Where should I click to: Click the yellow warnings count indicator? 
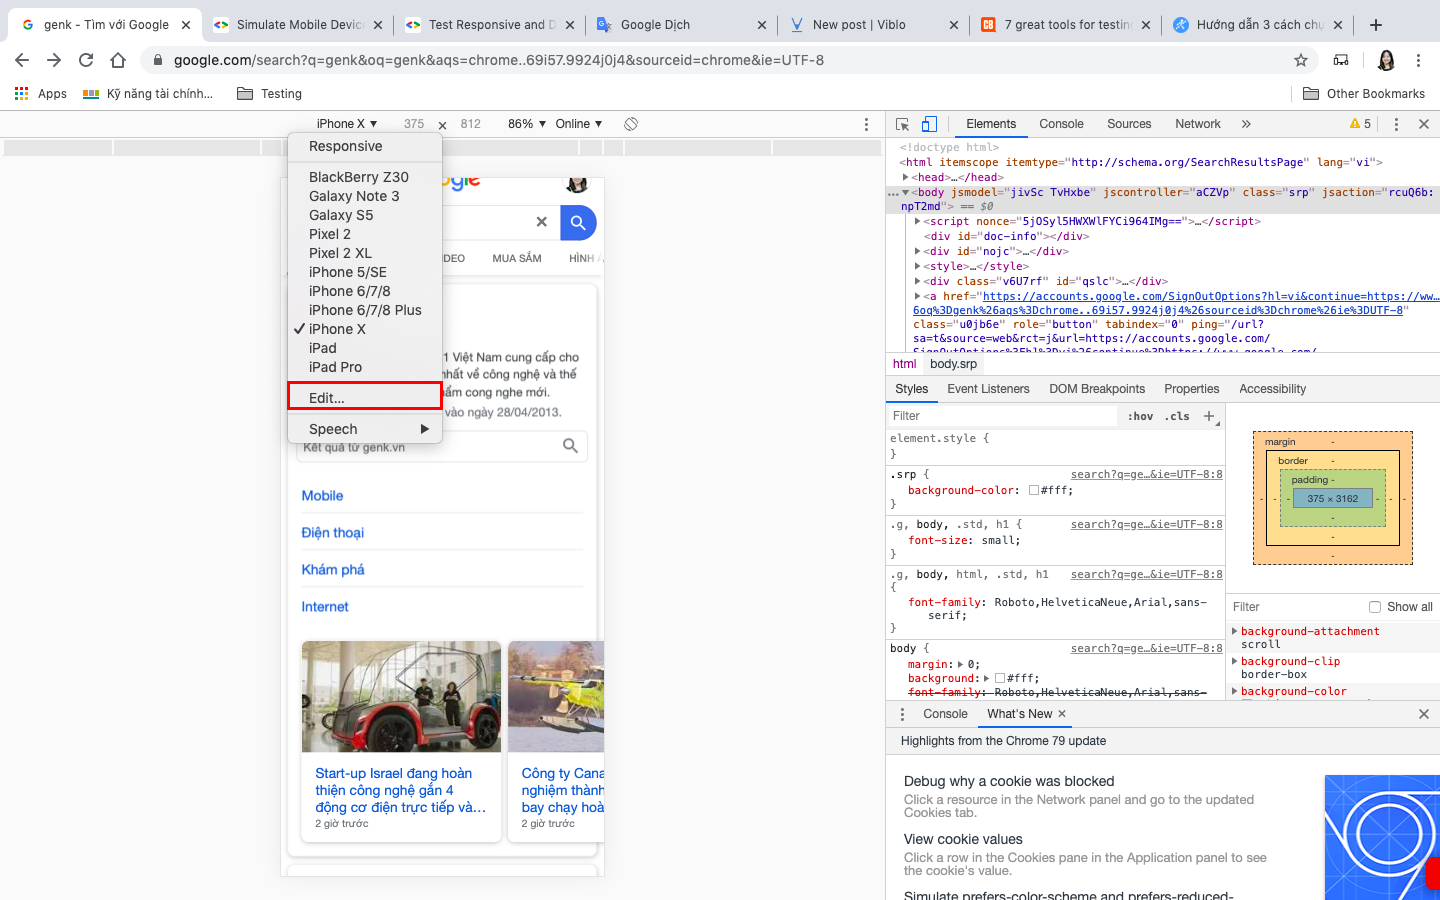(1360, 124)
